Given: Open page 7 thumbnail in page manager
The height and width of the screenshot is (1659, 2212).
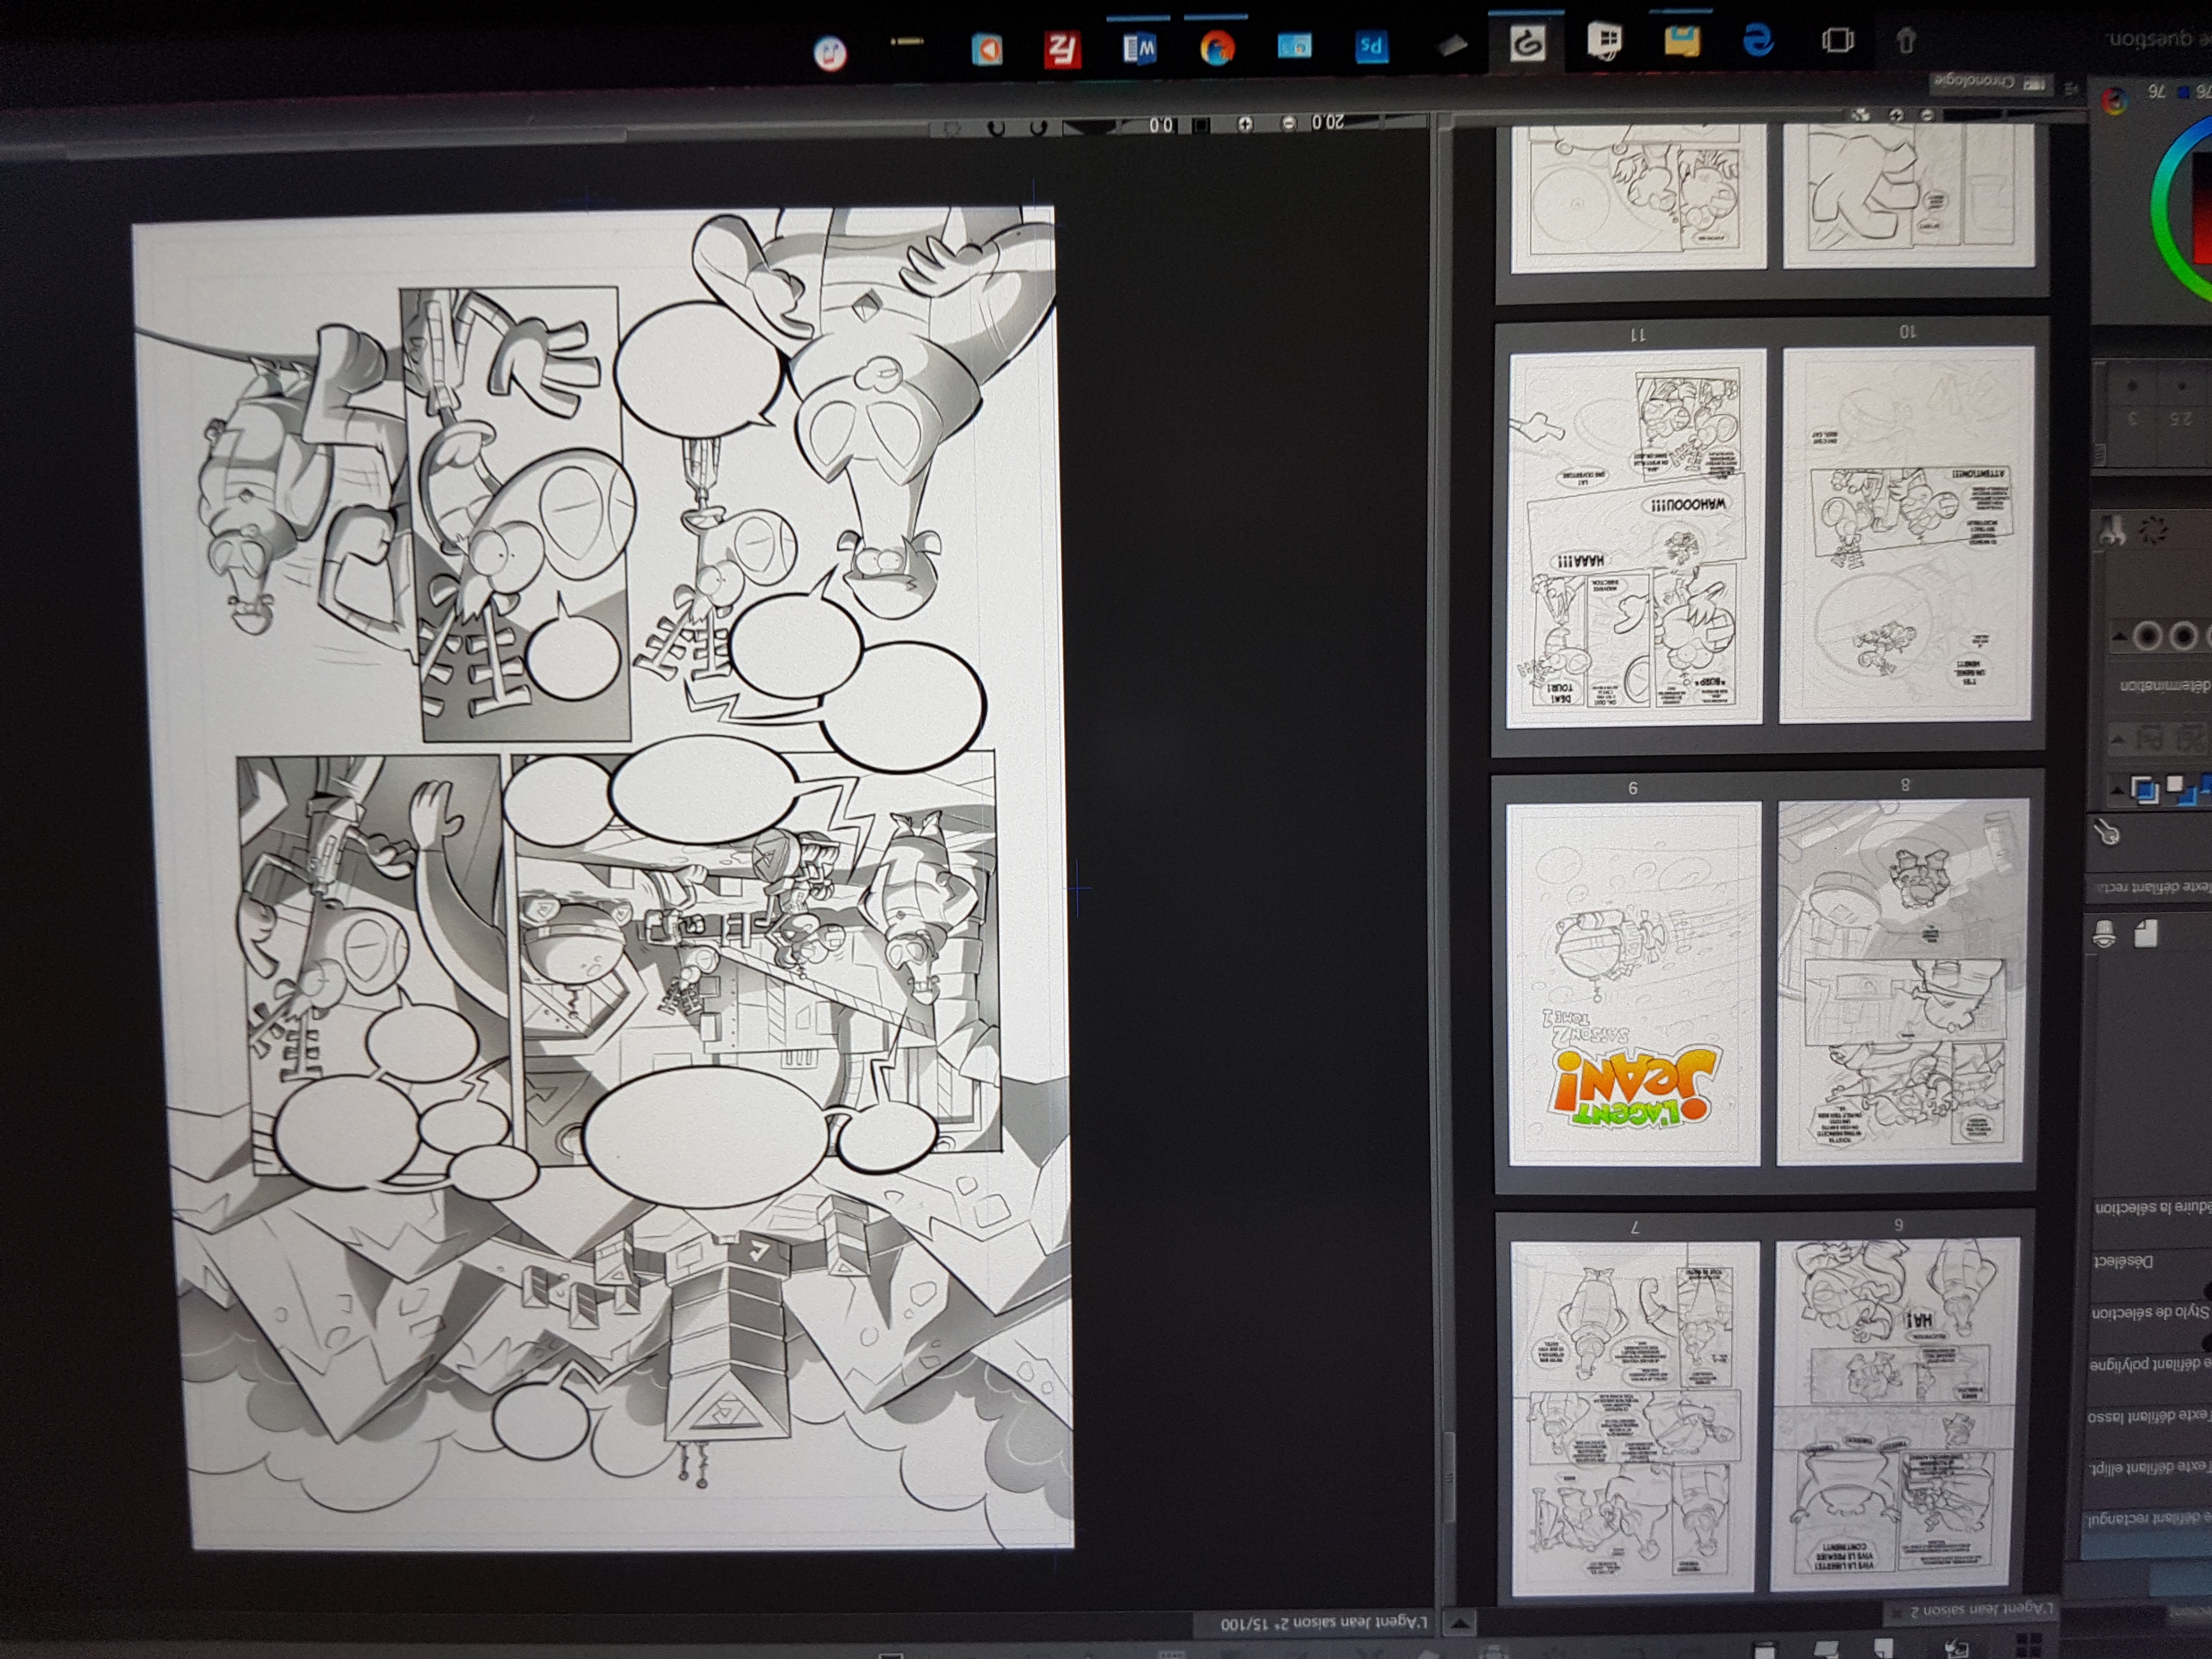Looking at the screenshot, I should (1634, 1418).
